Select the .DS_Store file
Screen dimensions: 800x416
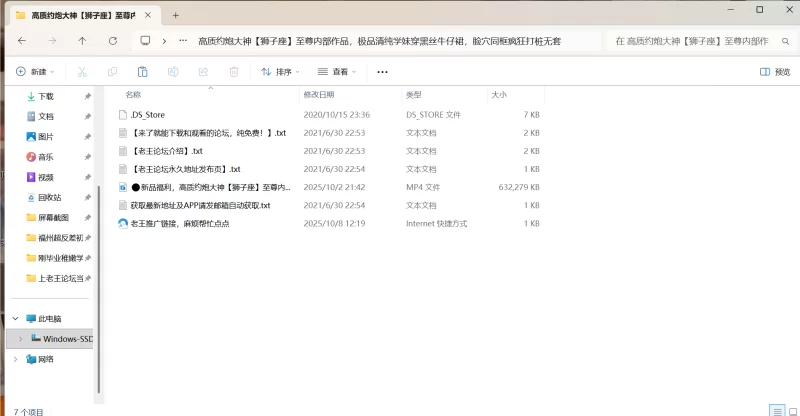point(147,115)
